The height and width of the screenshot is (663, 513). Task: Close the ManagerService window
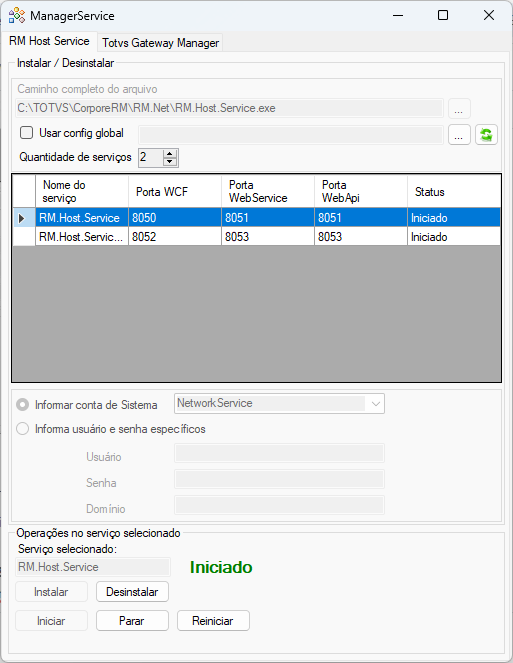[x=488, y=16]
